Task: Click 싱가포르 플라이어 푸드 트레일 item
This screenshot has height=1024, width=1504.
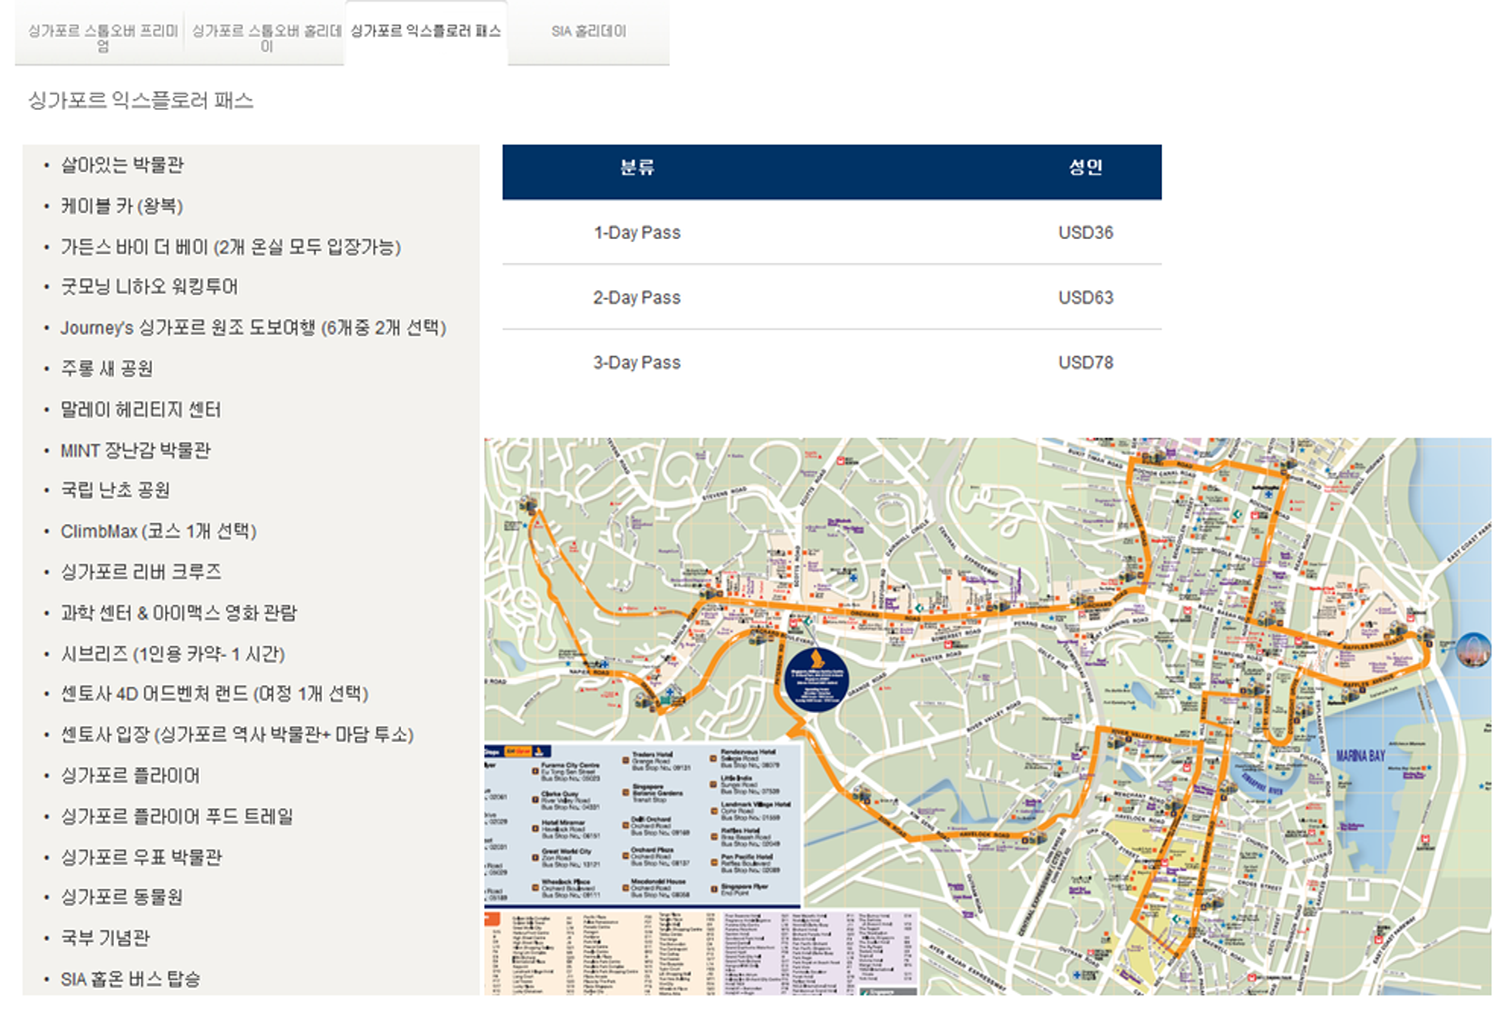Action: pyautogui.click(x=177, y=817)
